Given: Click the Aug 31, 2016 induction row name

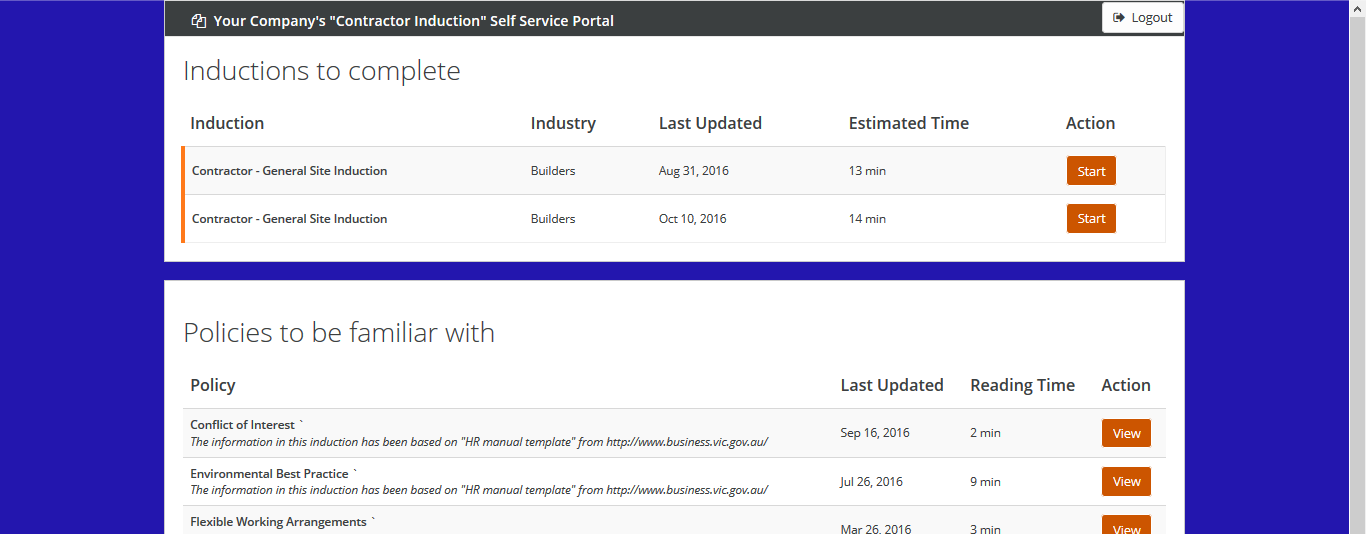Looking at the screenshot, I should 289,171.
